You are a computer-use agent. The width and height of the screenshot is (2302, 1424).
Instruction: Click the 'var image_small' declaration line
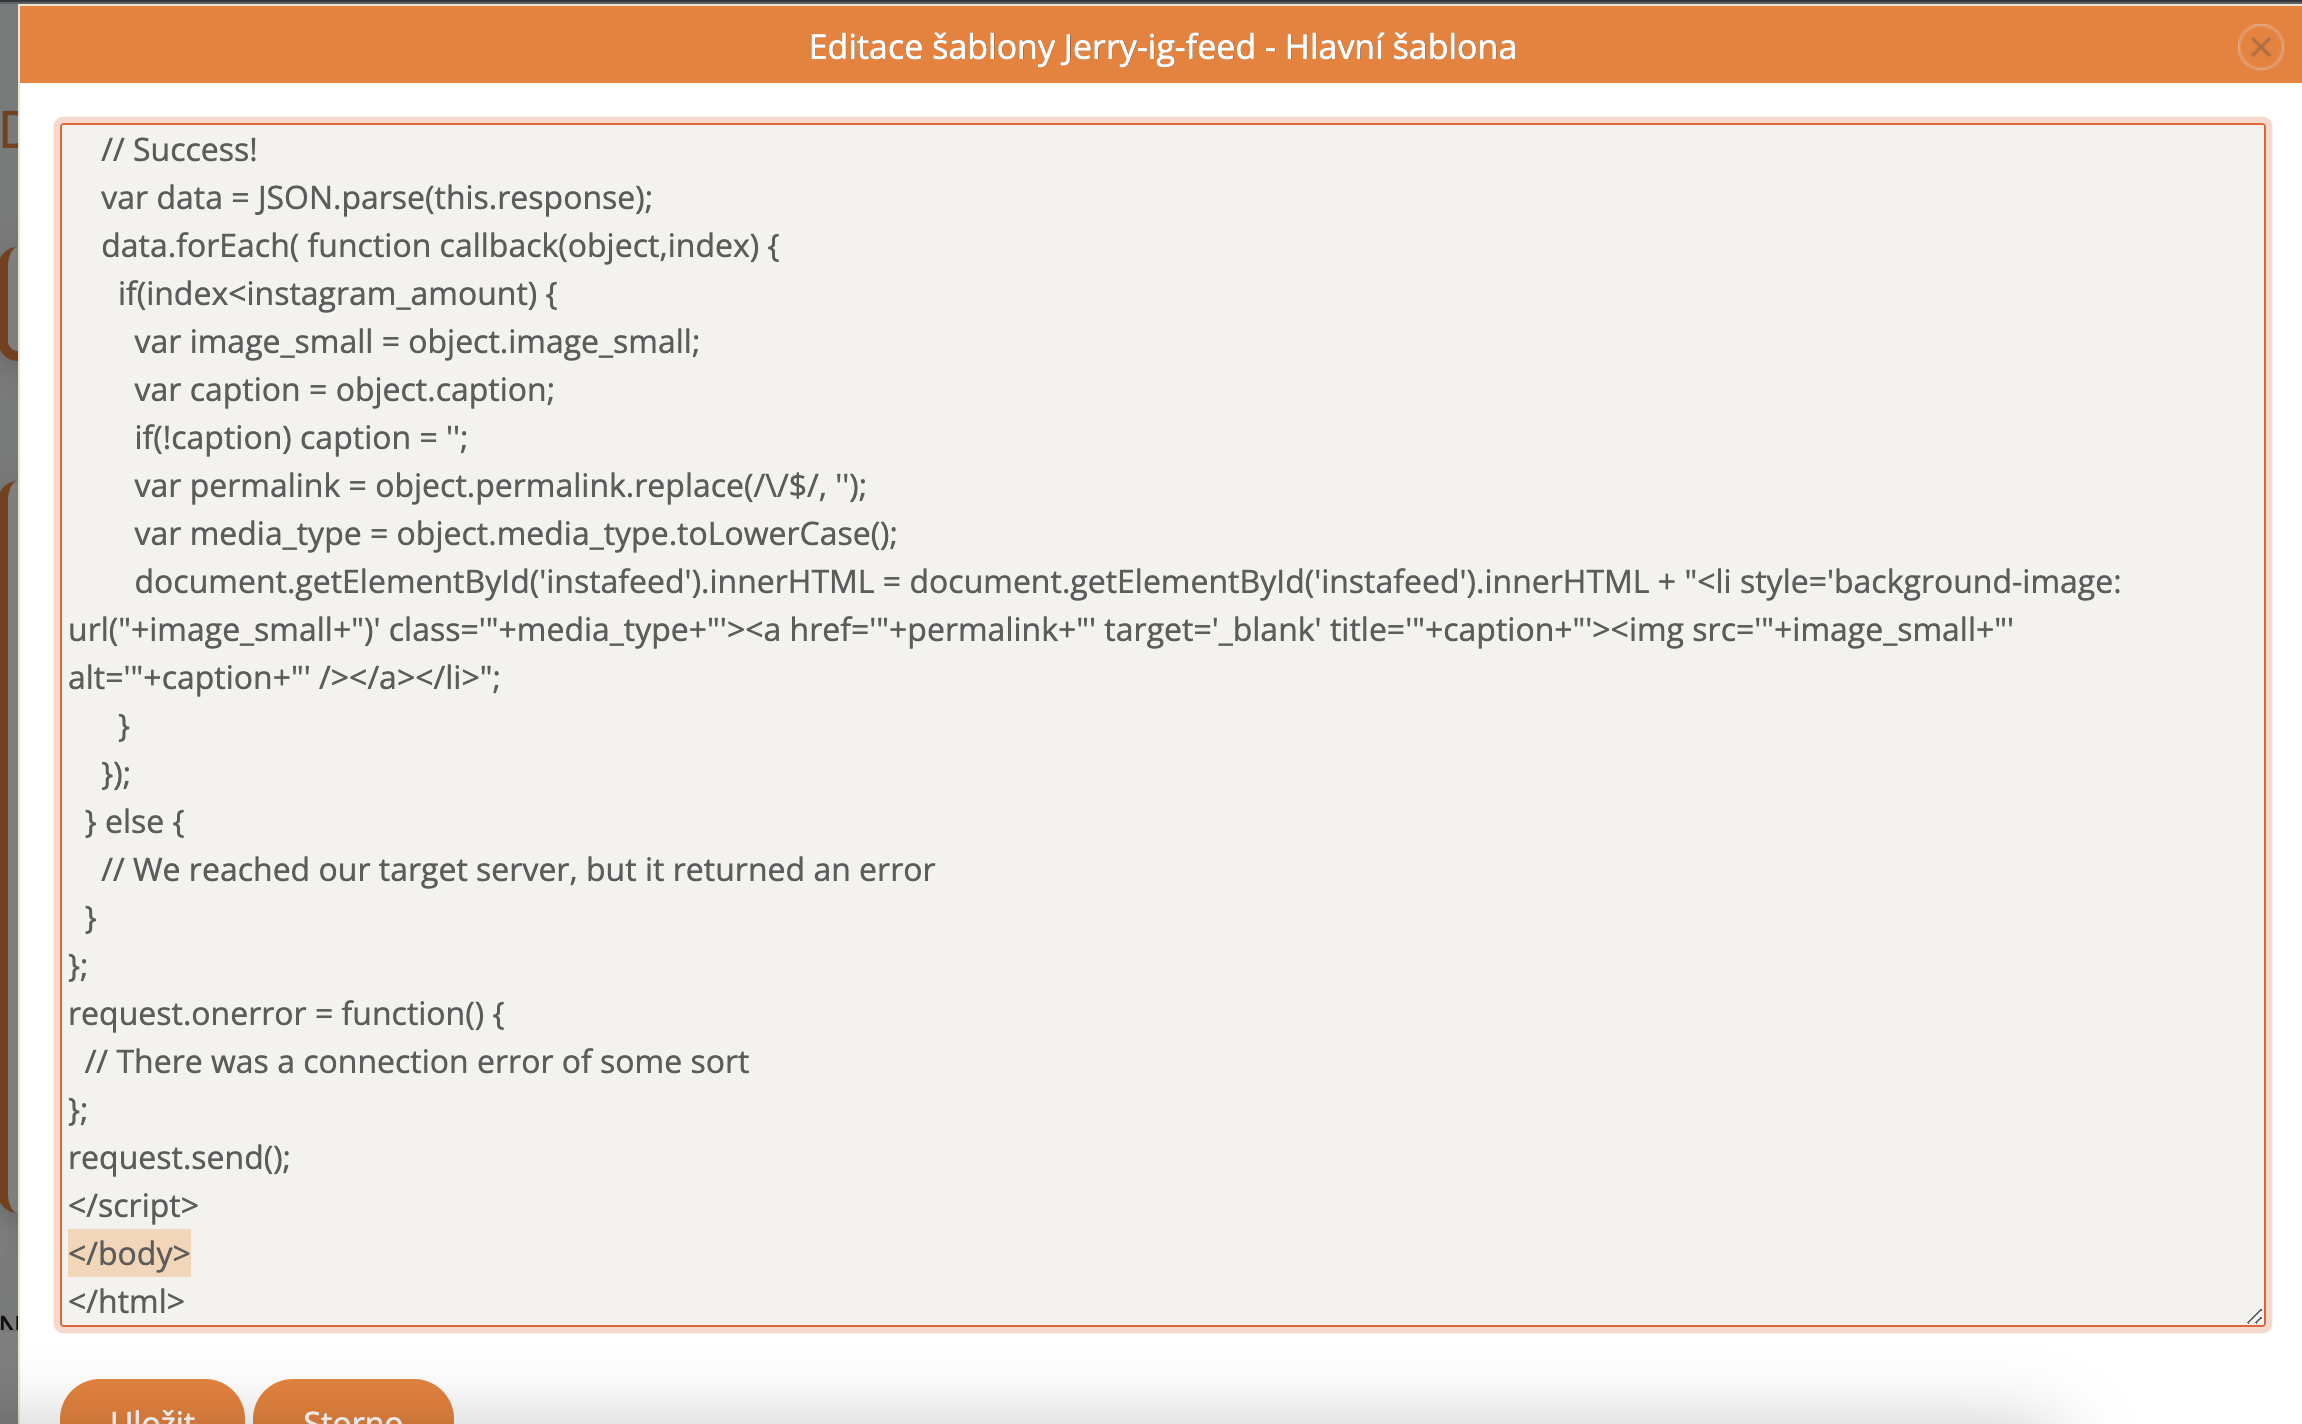tap(417, 342)
